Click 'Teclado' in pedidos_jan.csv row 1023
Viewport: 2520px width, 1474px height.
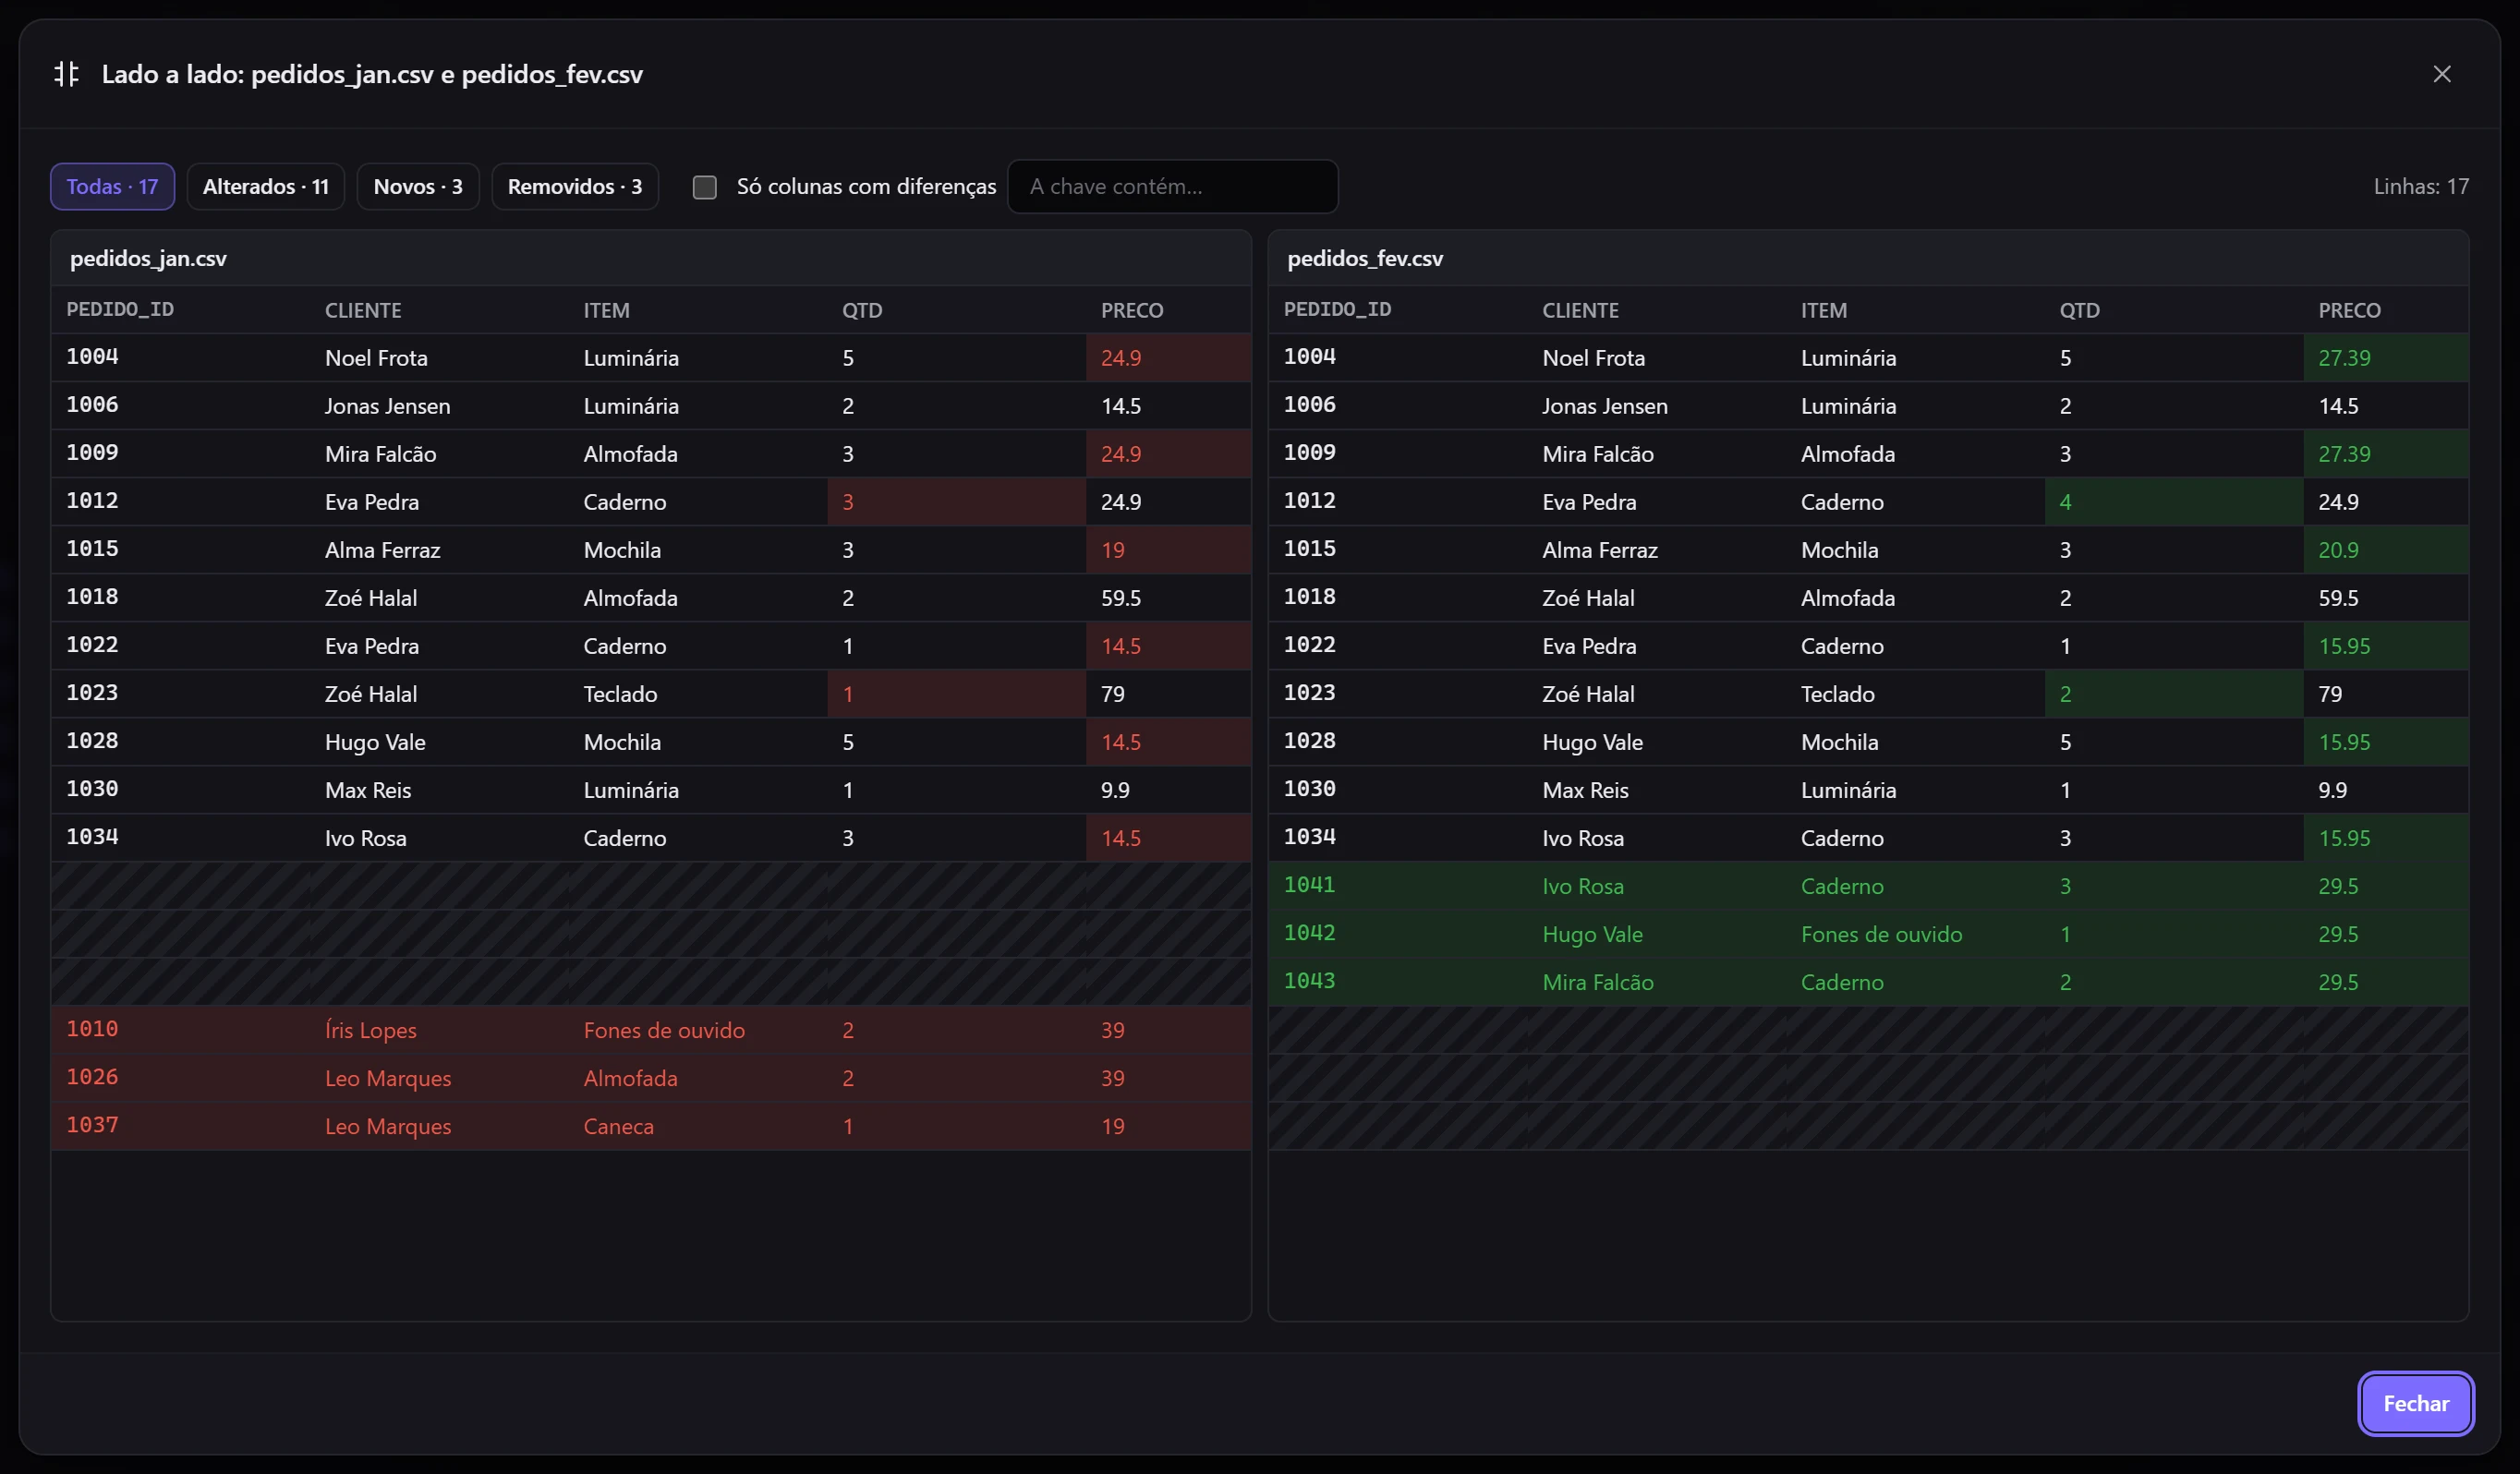coord(620,694)
